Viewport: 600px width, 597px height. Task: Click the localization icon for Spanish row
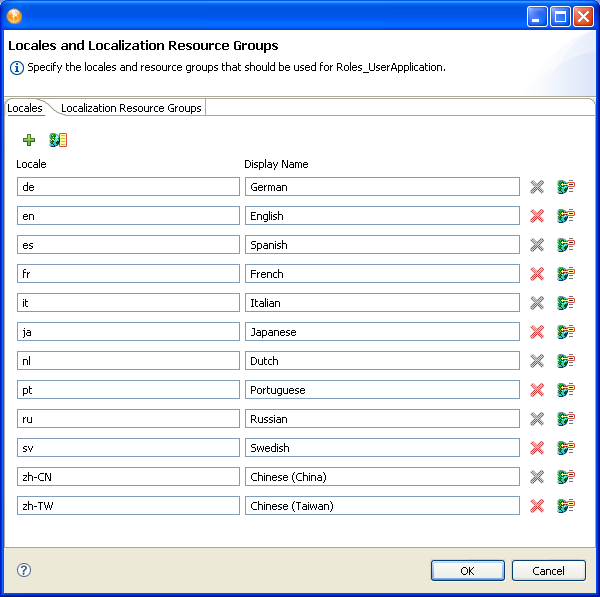tap(566, 245)
